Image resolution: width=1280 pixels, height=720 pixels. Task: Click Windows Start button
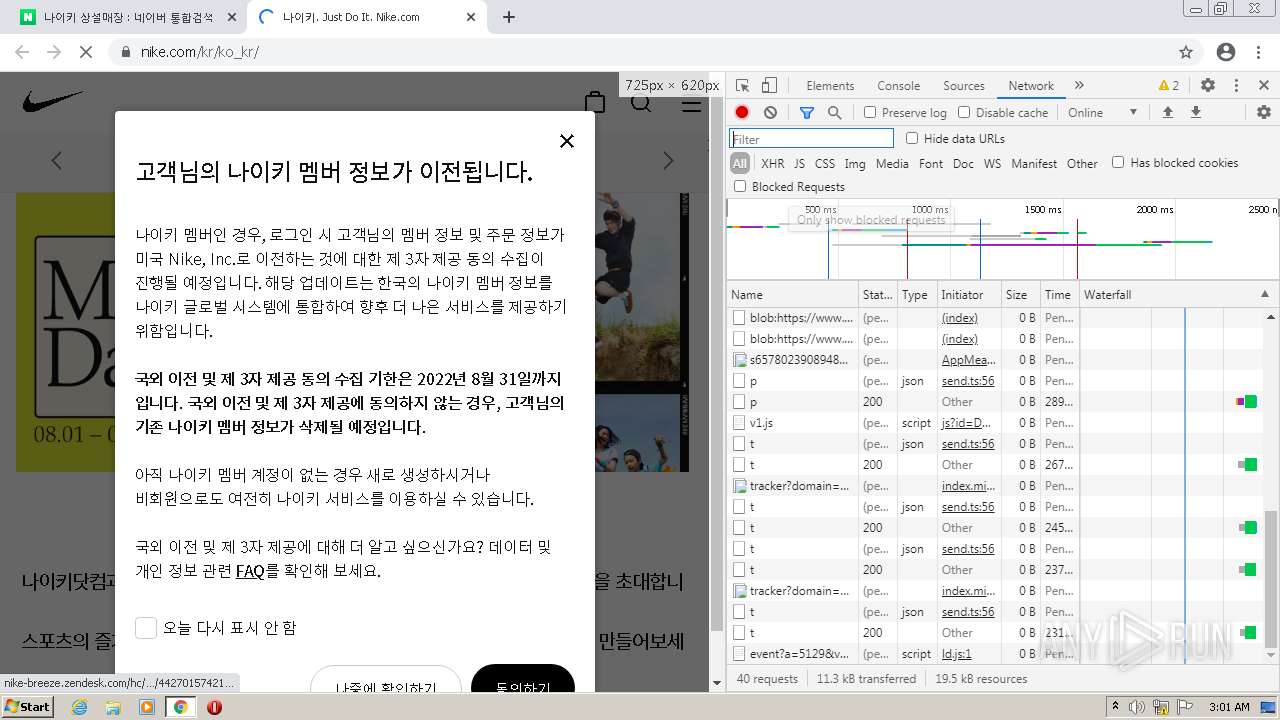pyautogui.click(x=27, y=707)
